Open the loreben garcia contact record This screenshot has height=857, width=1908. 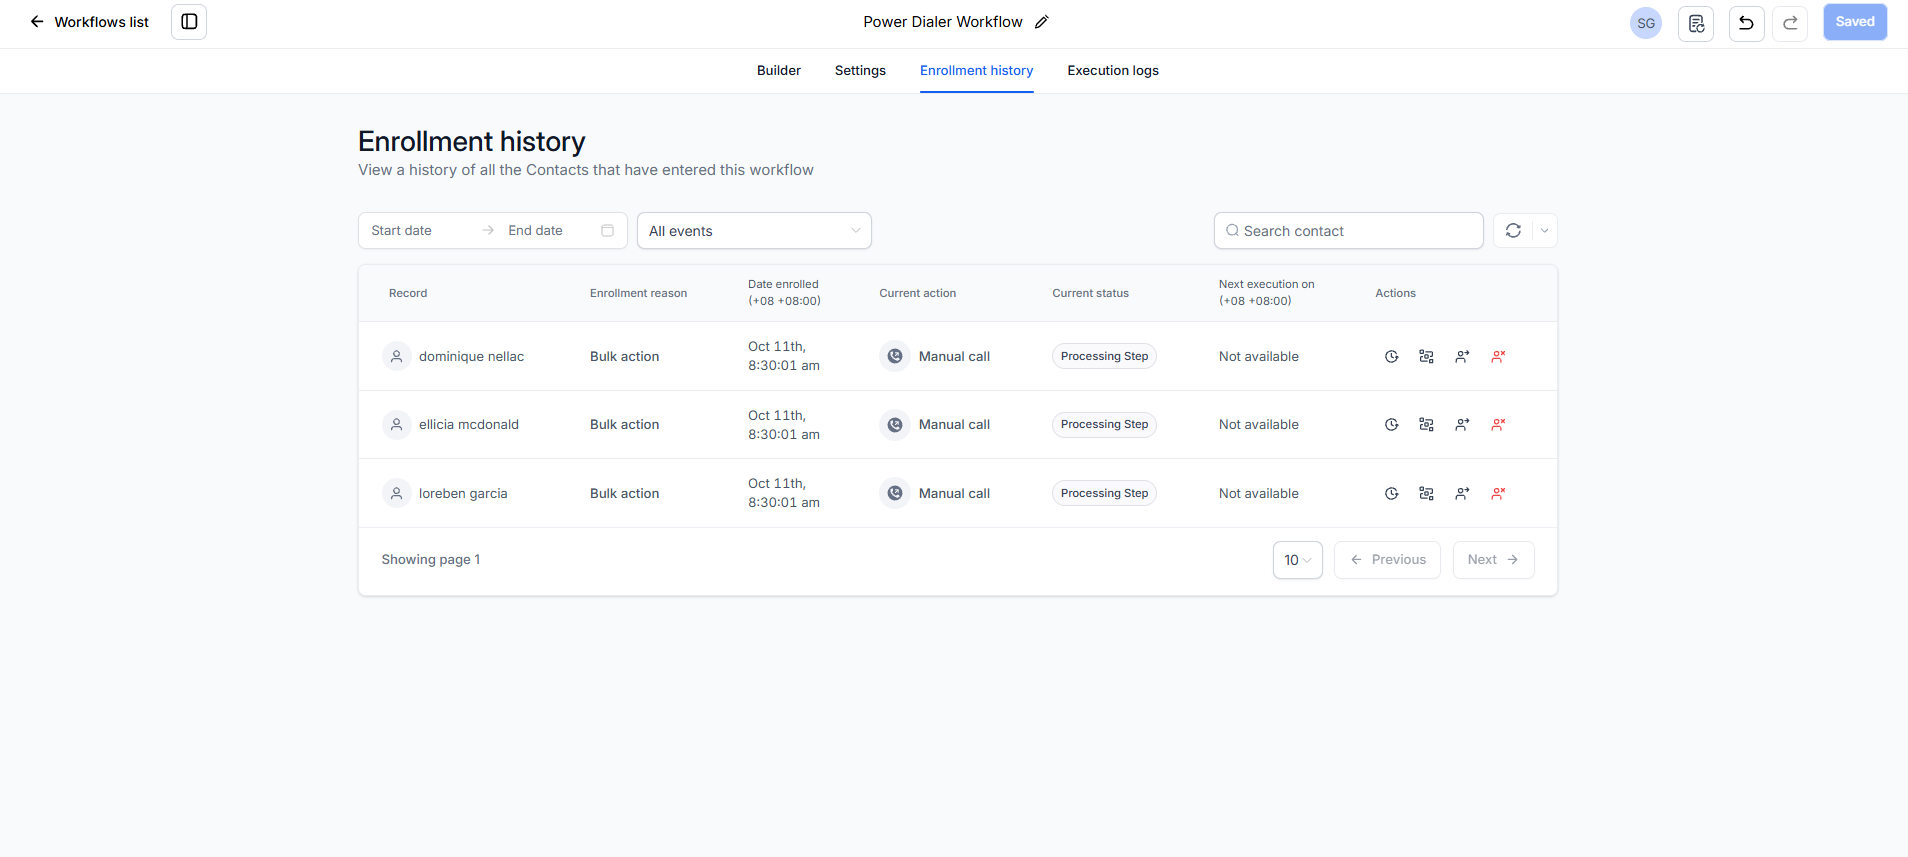[463, 494]
